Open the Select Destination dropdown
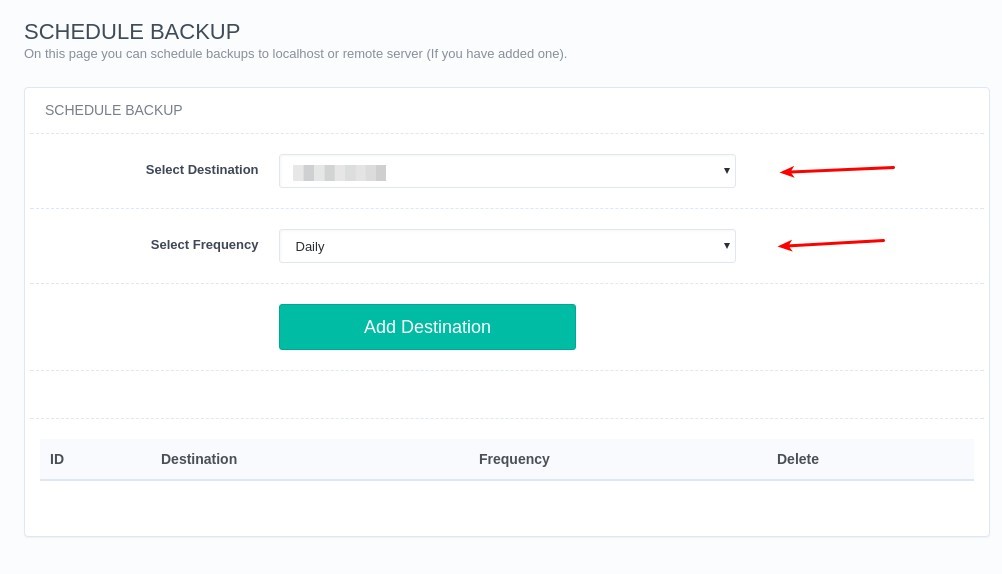 click(x=507, y=171)
